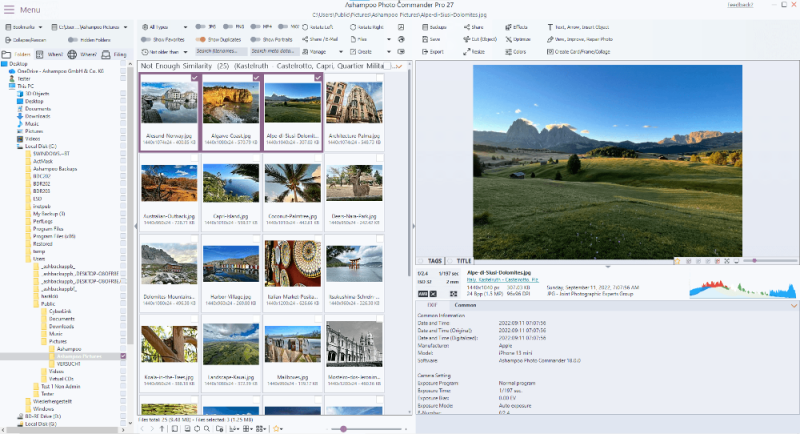Click the back arrow in bottom browser bar
800x434 pixels.
[142, 429]
